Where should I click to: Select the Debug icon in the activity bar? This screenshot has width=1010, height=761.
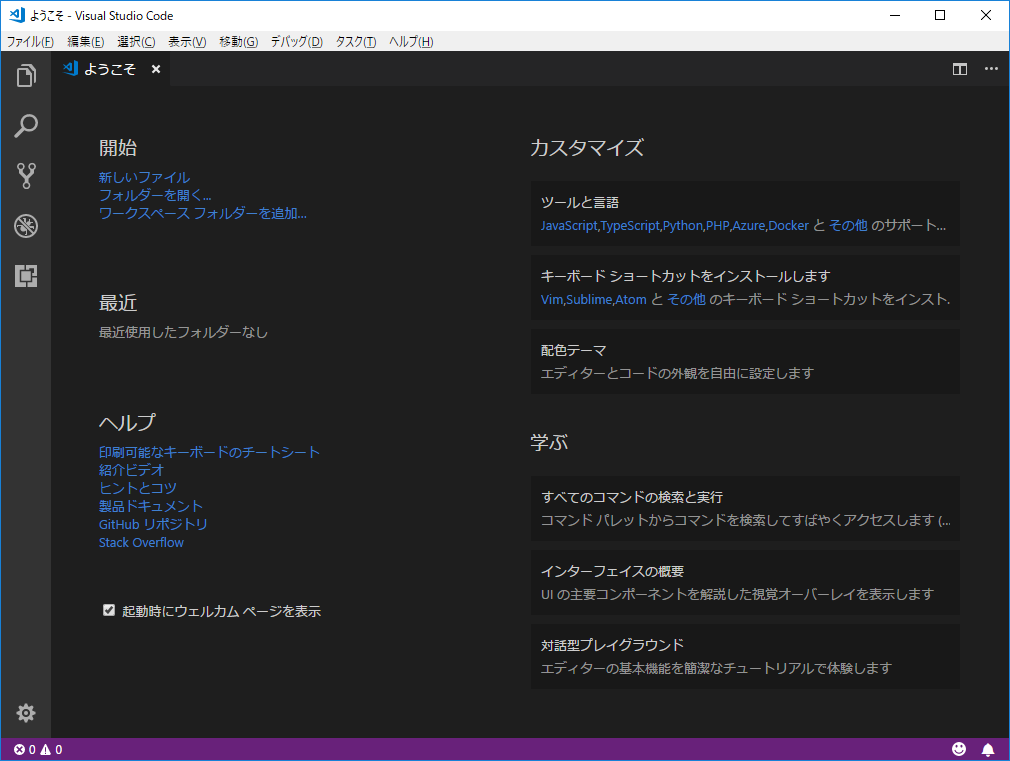pos(26,226)
